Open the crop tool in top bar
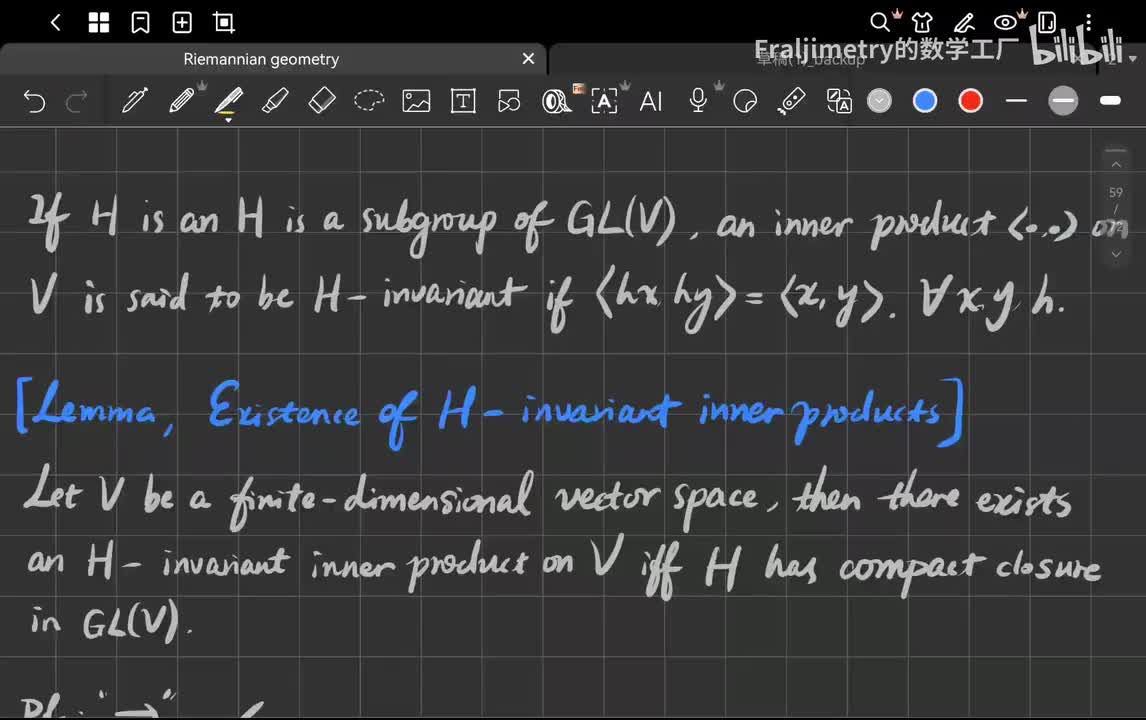Screen dimensions: 1146x720 [x=224, y=23]
